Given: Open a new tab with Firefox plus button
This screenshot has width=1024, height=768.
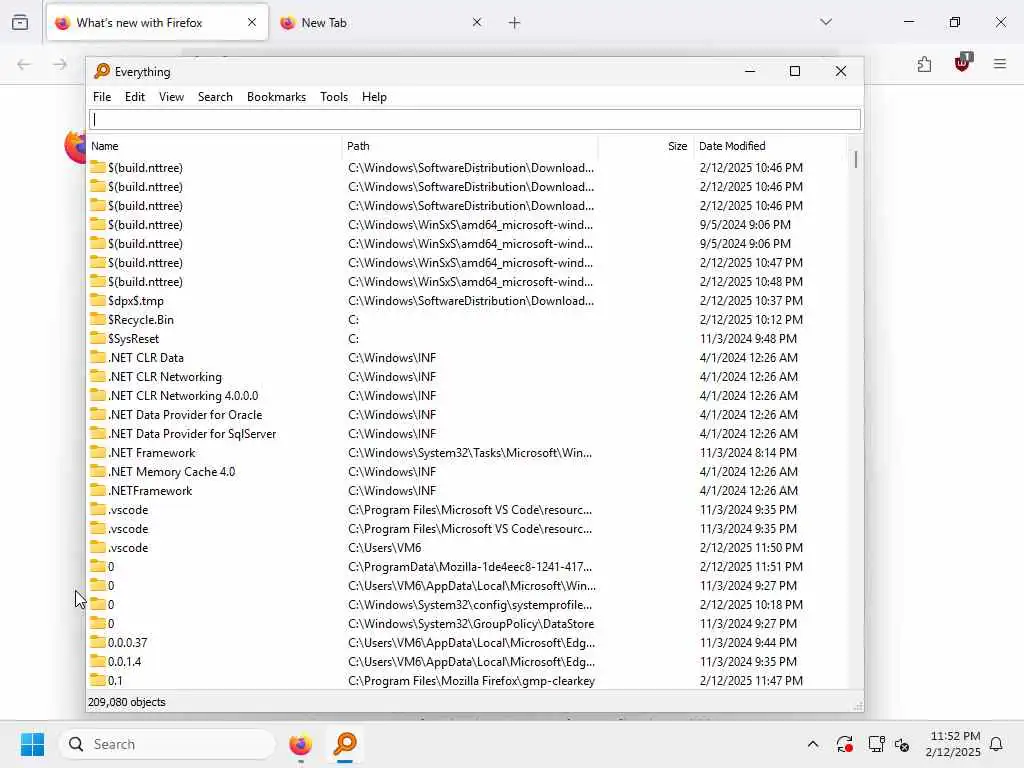Looking at the screenshot, I should (515, 23).
